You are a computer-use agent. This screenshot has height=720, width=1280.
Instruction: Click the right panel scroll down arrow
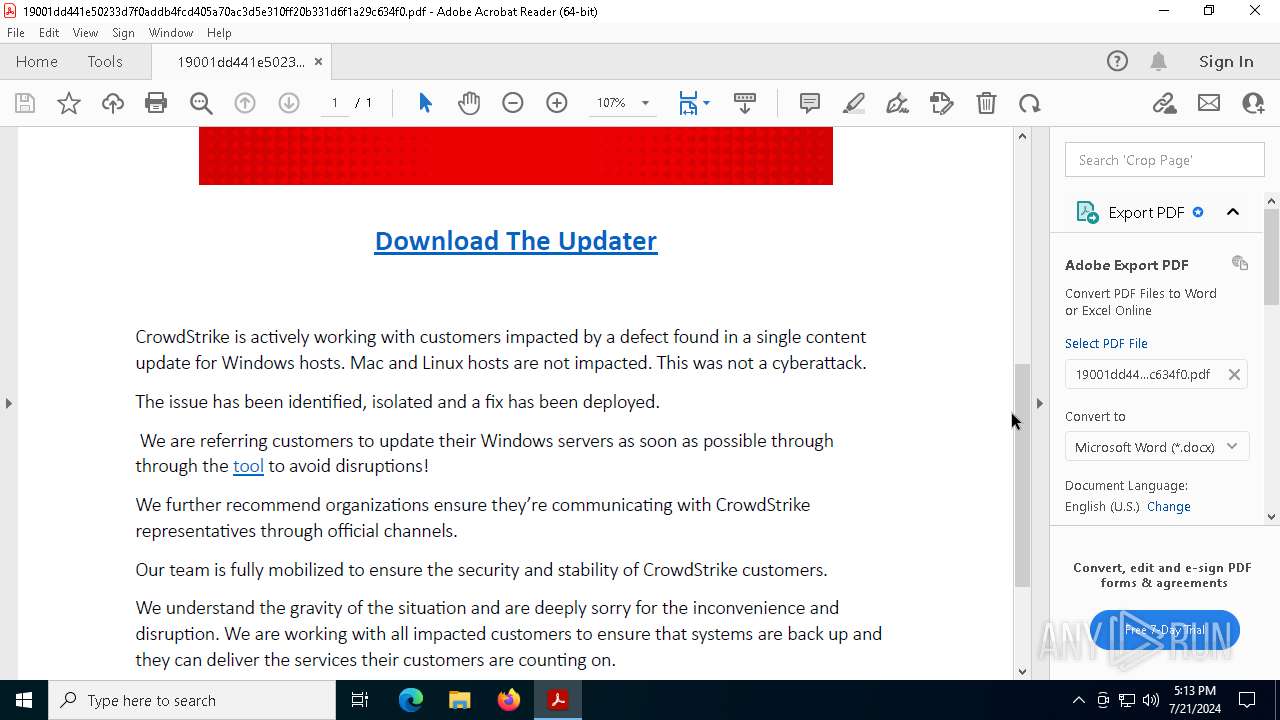[x=1272, y=517]
